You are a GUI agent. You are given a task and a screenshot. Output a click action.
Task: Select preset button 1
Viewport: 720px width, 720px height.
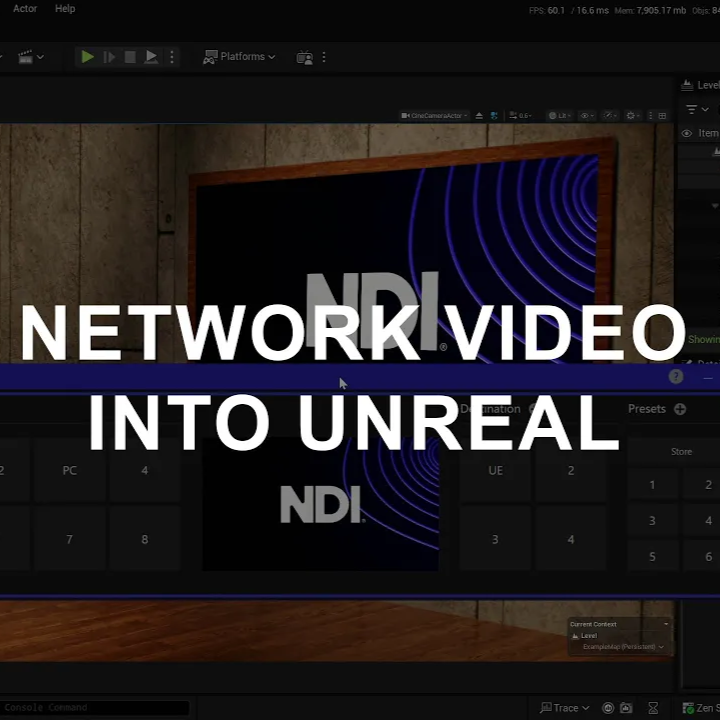tap(652, 484)
